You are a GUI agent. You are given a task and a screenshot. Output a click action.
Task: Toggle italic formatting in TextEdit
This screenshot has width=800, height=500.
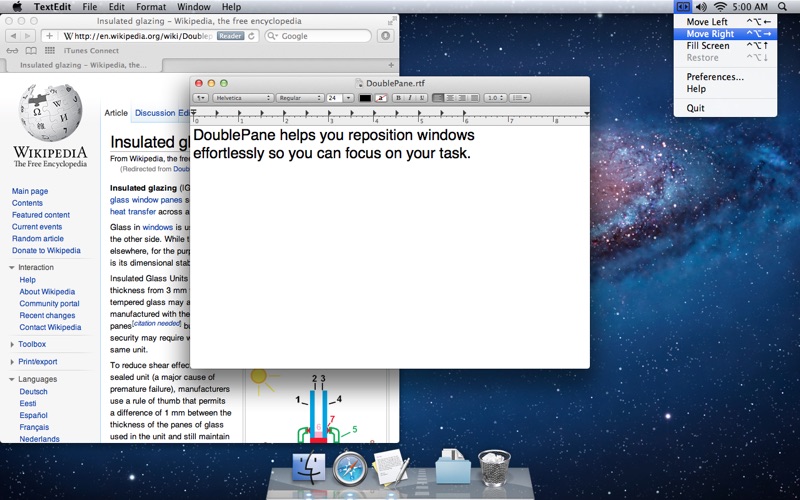click(410, 98)
